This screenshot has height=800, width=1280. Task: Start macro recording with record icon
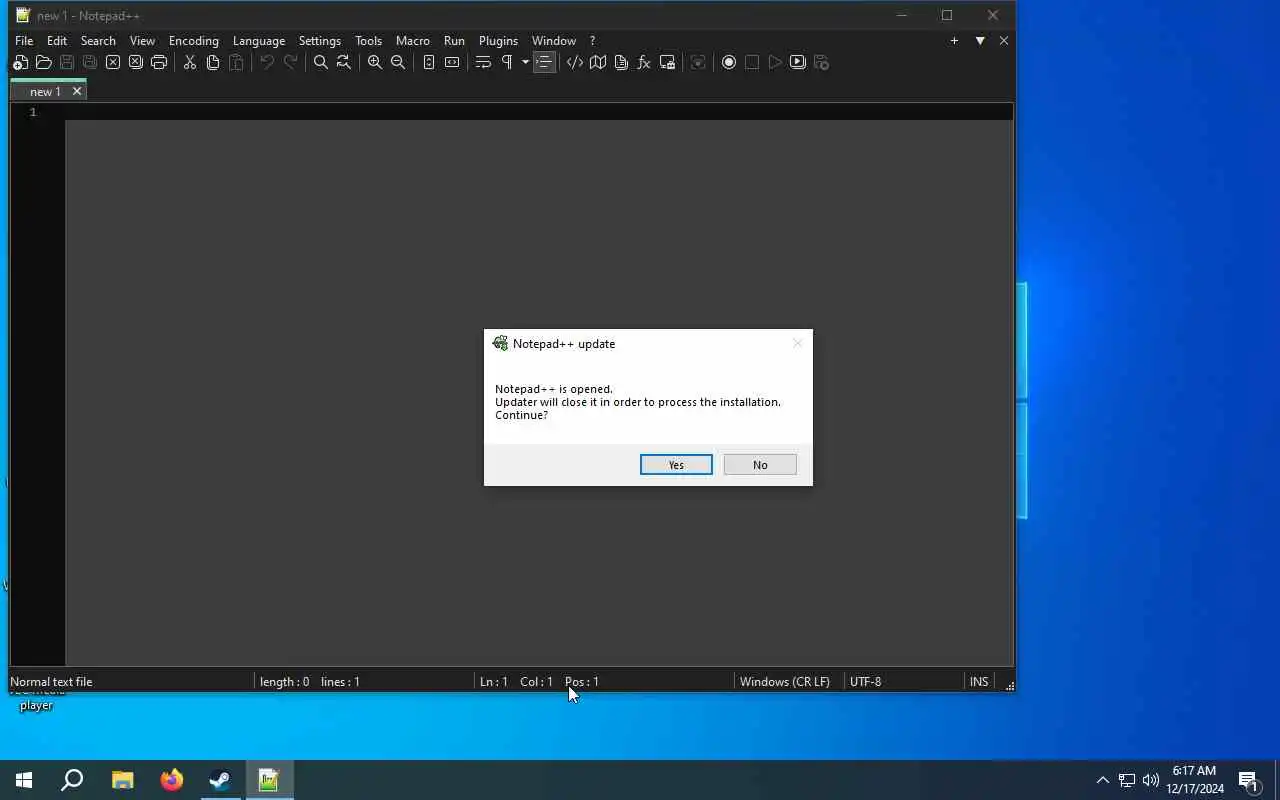(x=729, y=62)
